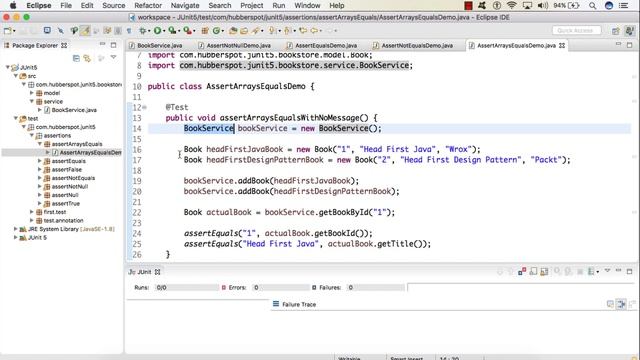The width and height of the screenshot is (640, 360).
Task: Open the Apple menu
Action: pyautogui.click(x=13, y=5)
